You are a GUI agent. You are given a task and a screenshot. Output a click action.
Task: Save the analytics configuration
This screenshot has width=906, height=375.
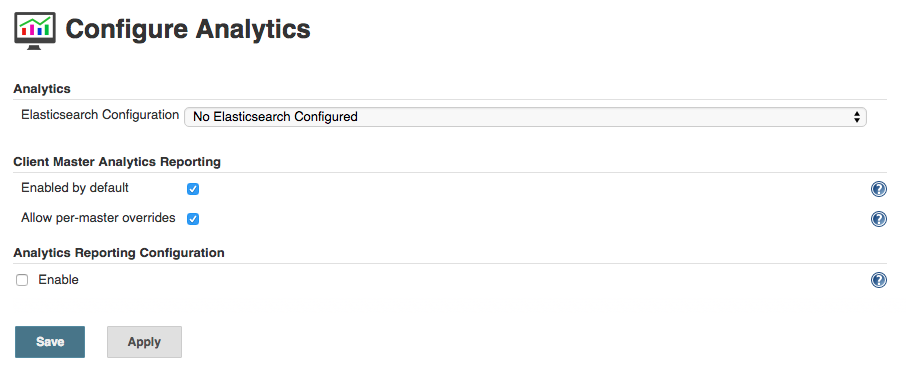click(50, 342)
